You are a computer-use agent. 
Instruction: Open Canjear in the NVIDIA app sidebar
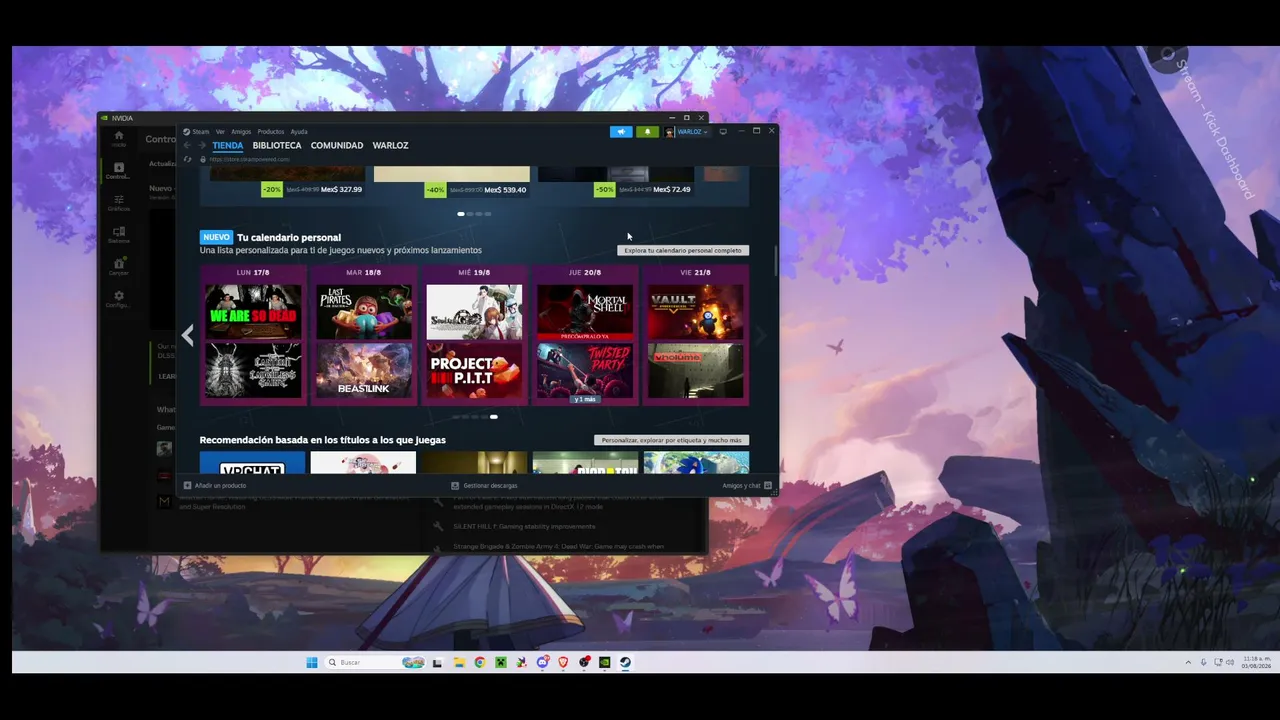click(119, 267)
